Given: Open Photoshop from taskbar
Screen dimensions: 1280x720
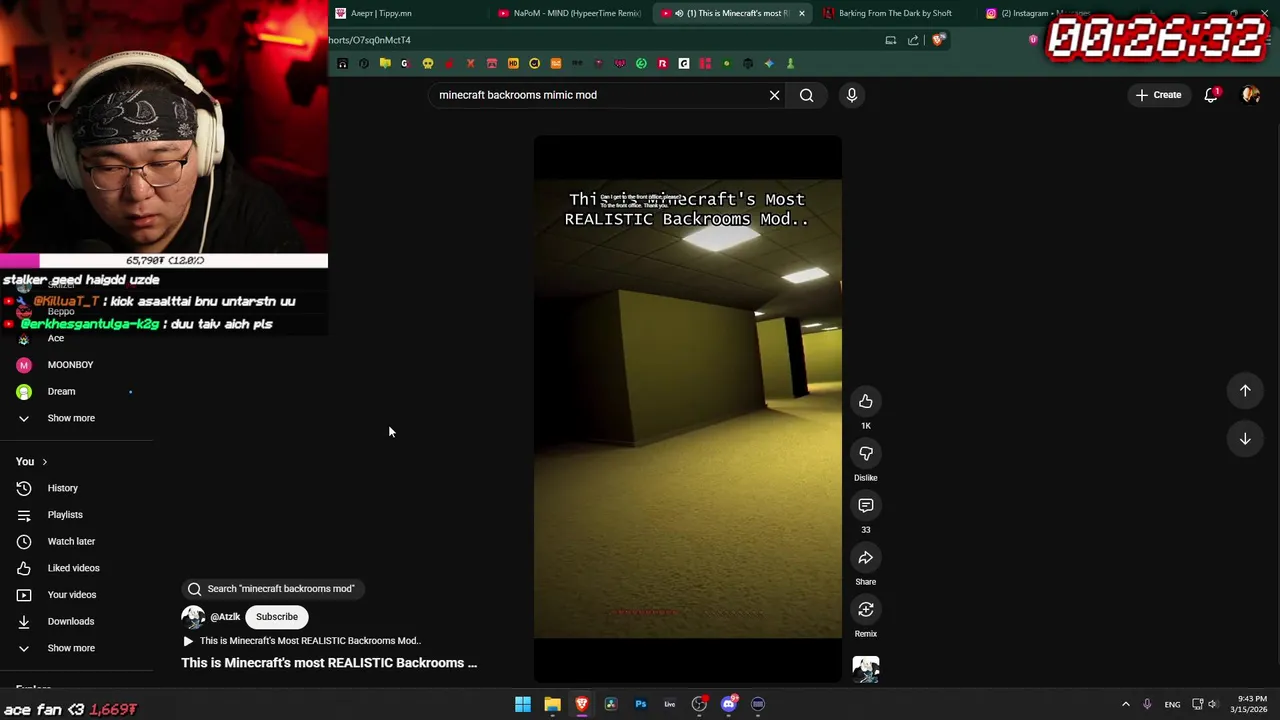Looking at the screenshot, I should (641, 704).
